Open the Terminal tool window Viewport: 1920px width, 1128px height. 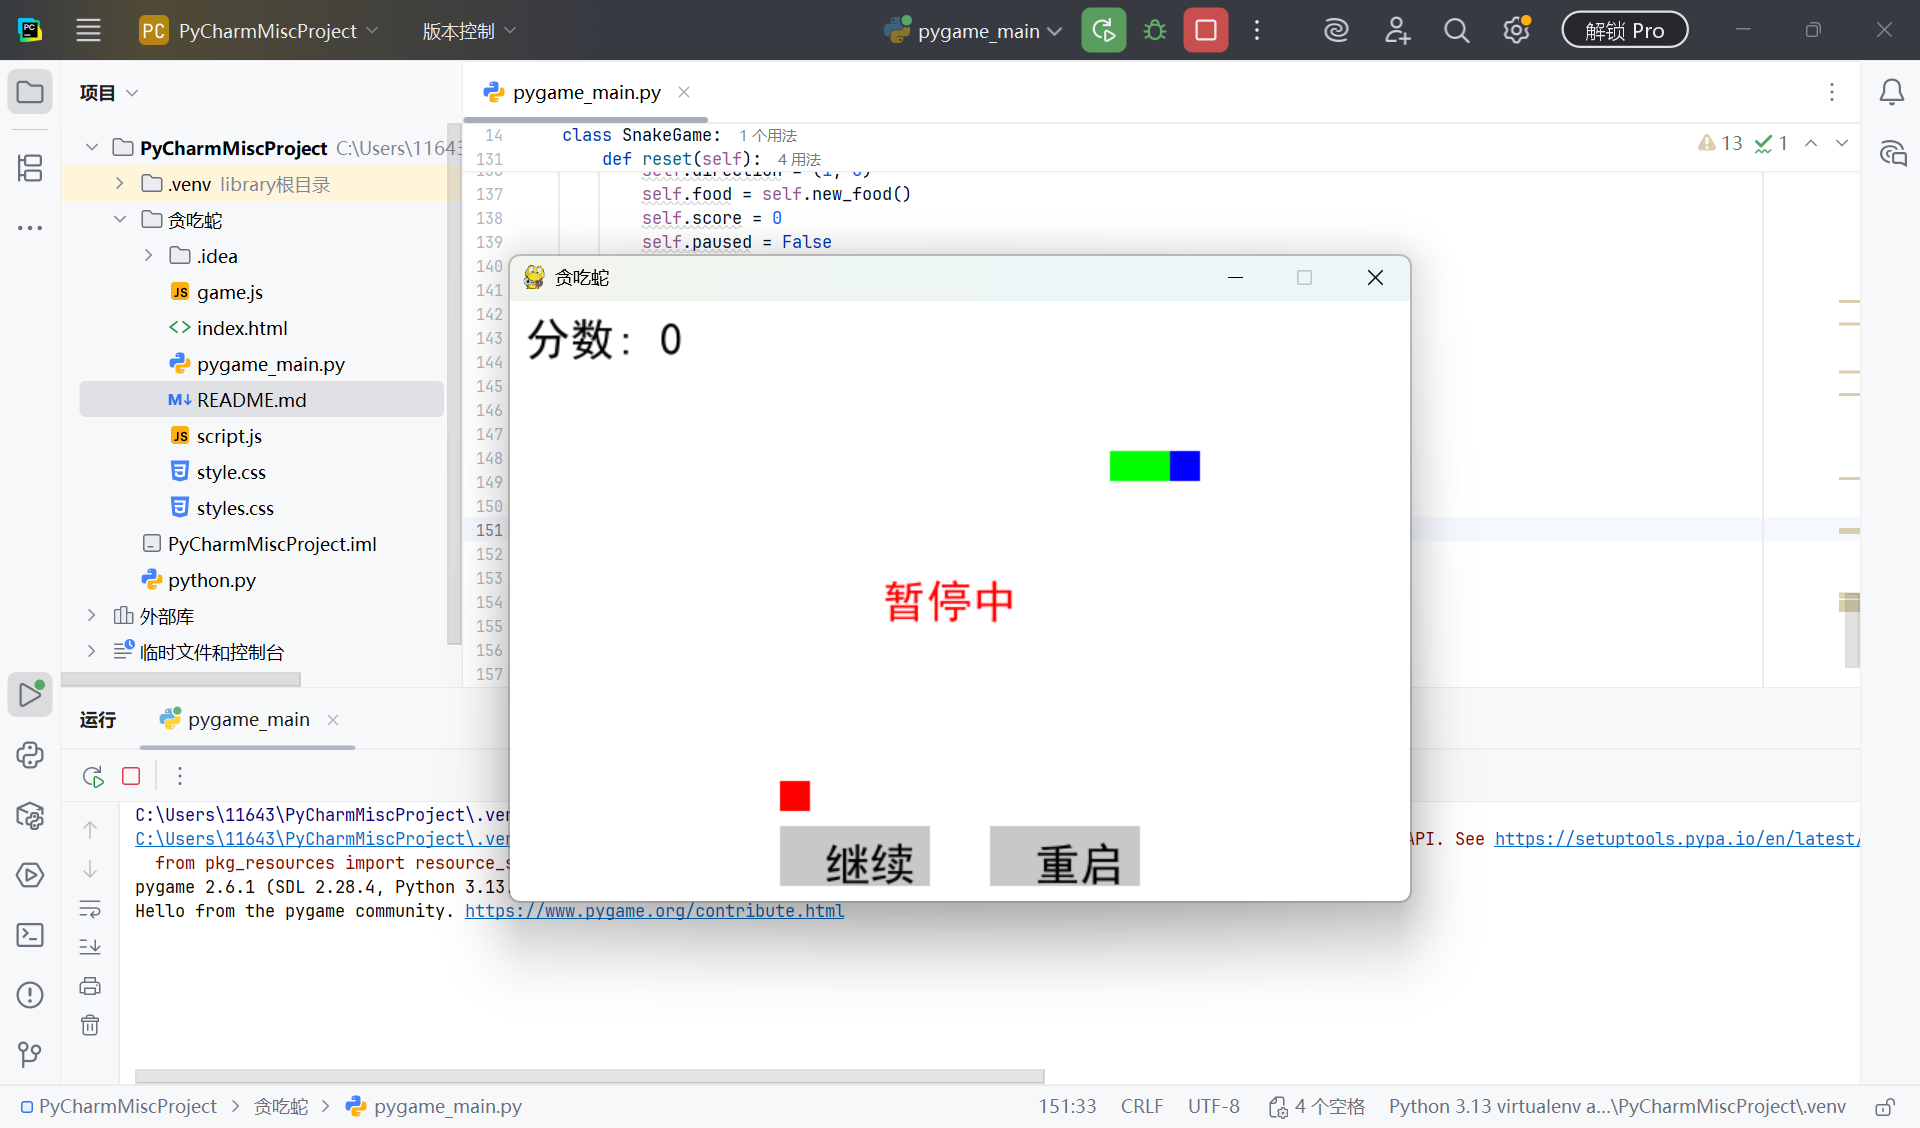30,935
